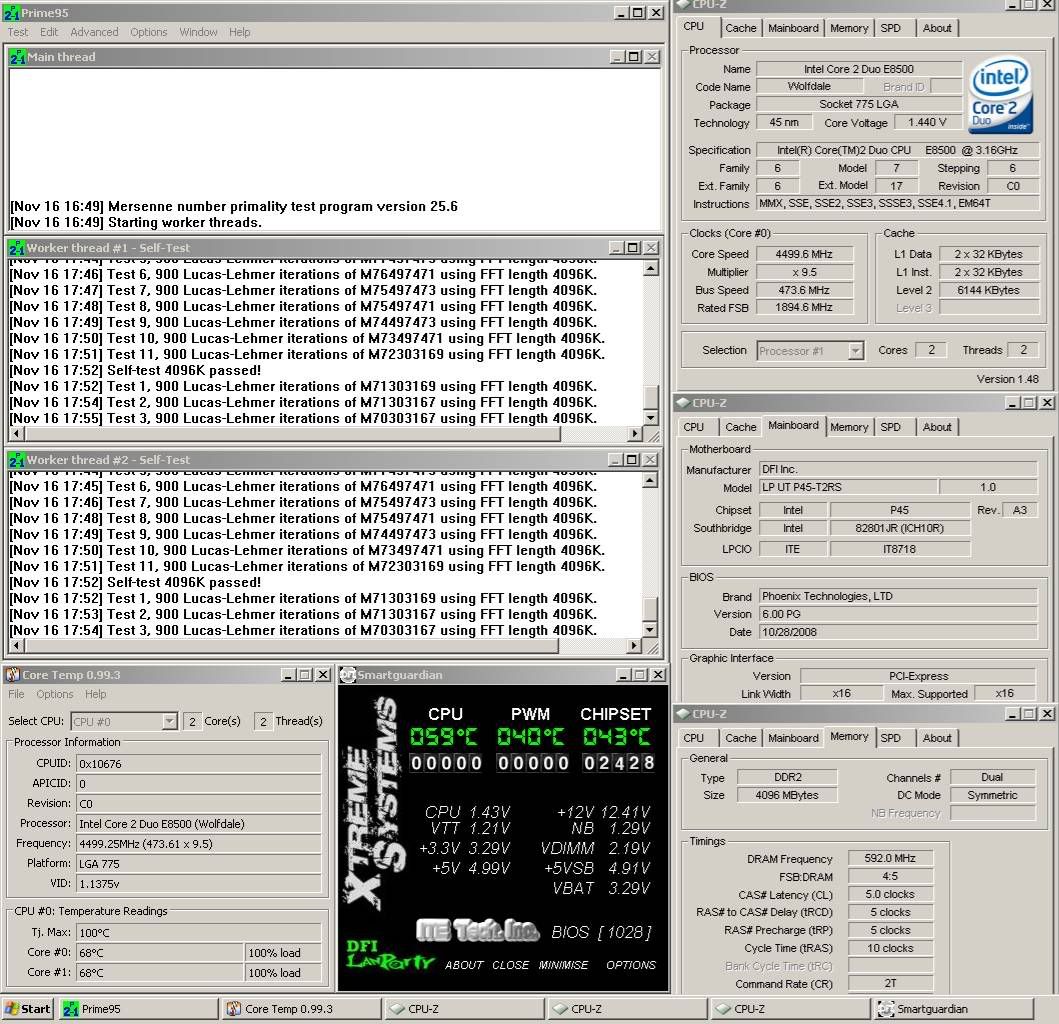This screenshot has height=1024, width=1059.
Task: Click the ITE Tech Inc. logo
Action: (x=477, y=931)
